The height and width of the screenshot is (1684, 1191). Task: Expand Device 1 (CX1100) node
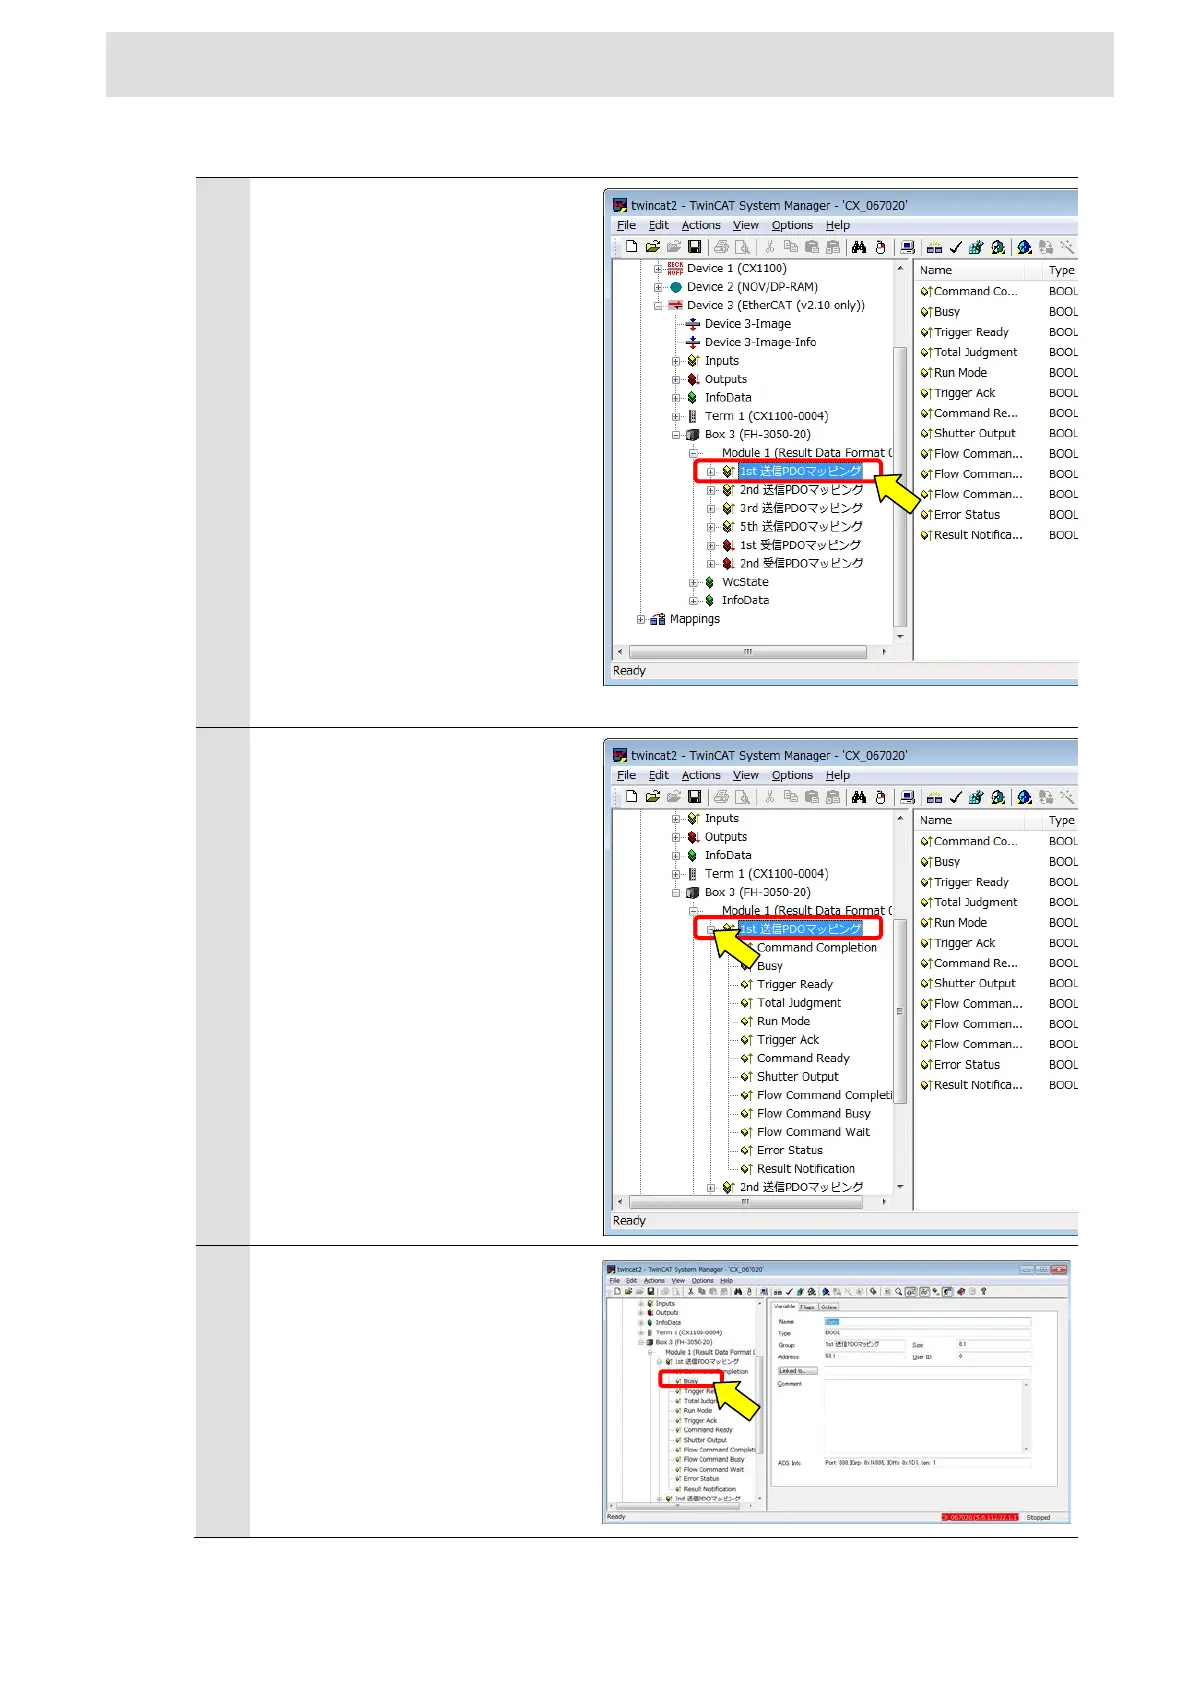(x=658, y=269)
